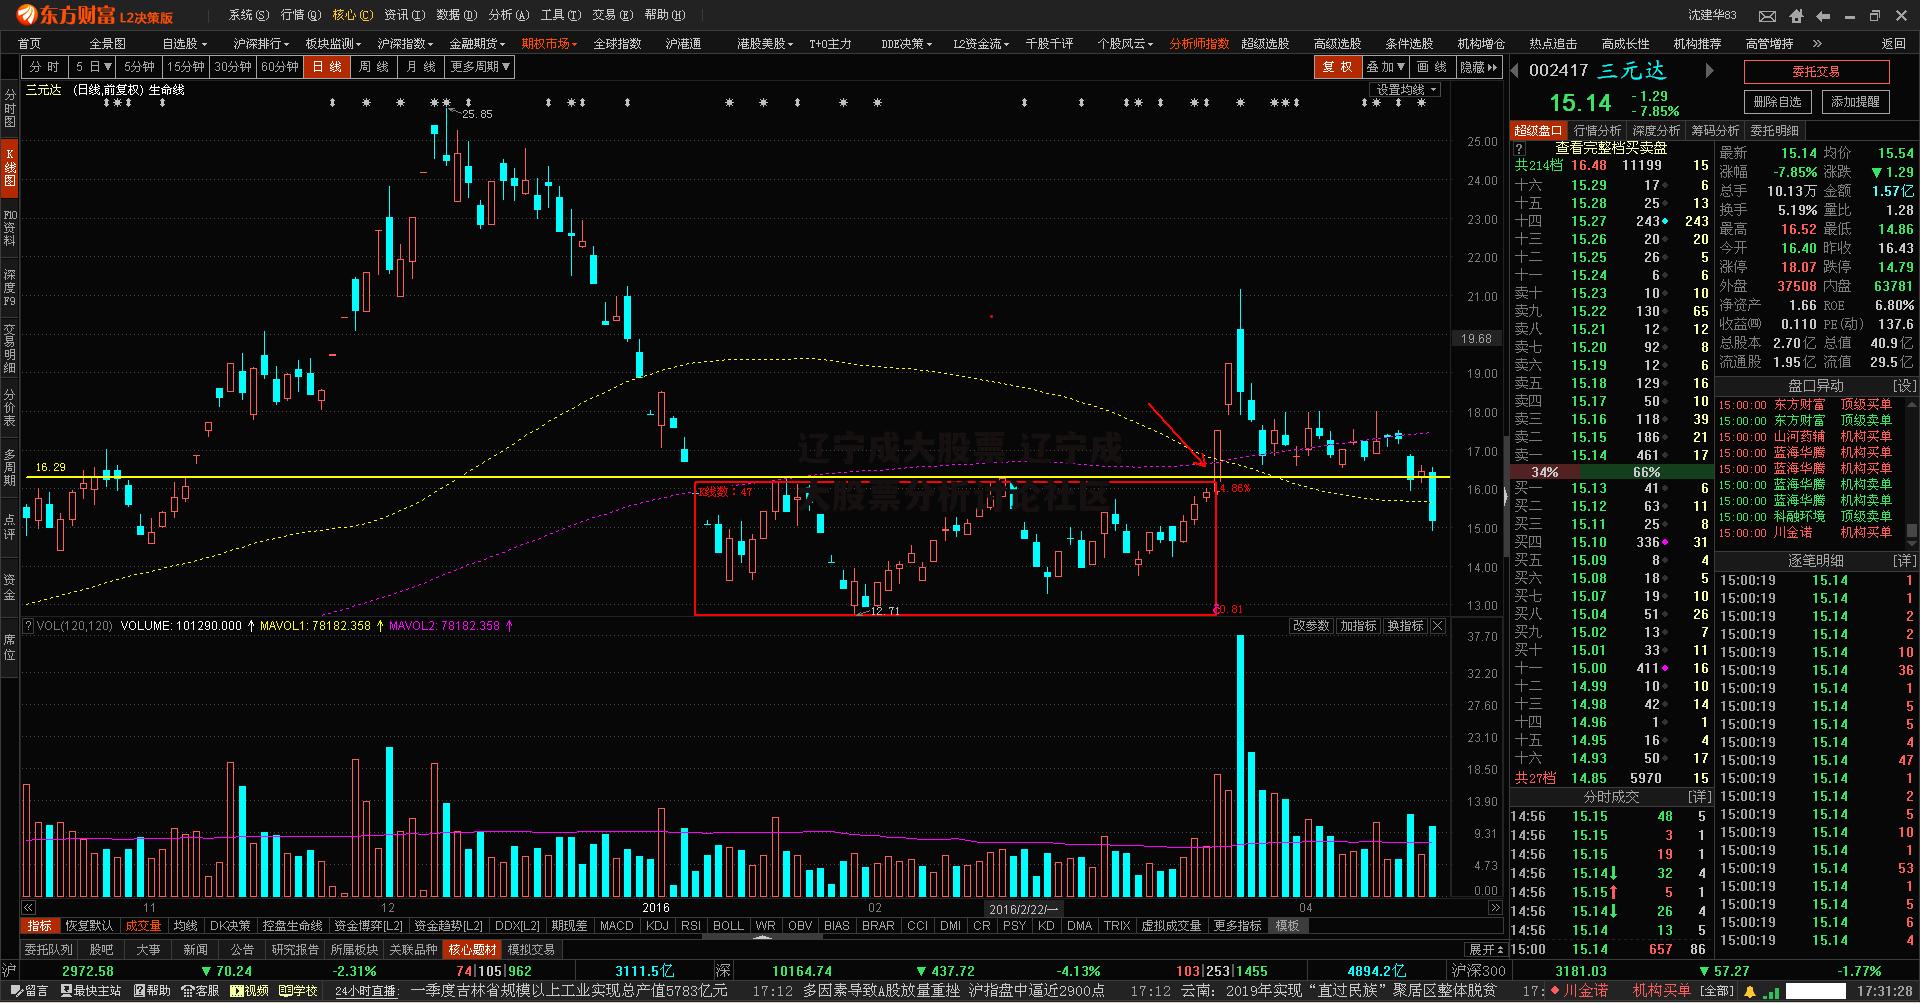Open 分价表 side tab
This screenshot has height=1004, width=1920.
9,408
